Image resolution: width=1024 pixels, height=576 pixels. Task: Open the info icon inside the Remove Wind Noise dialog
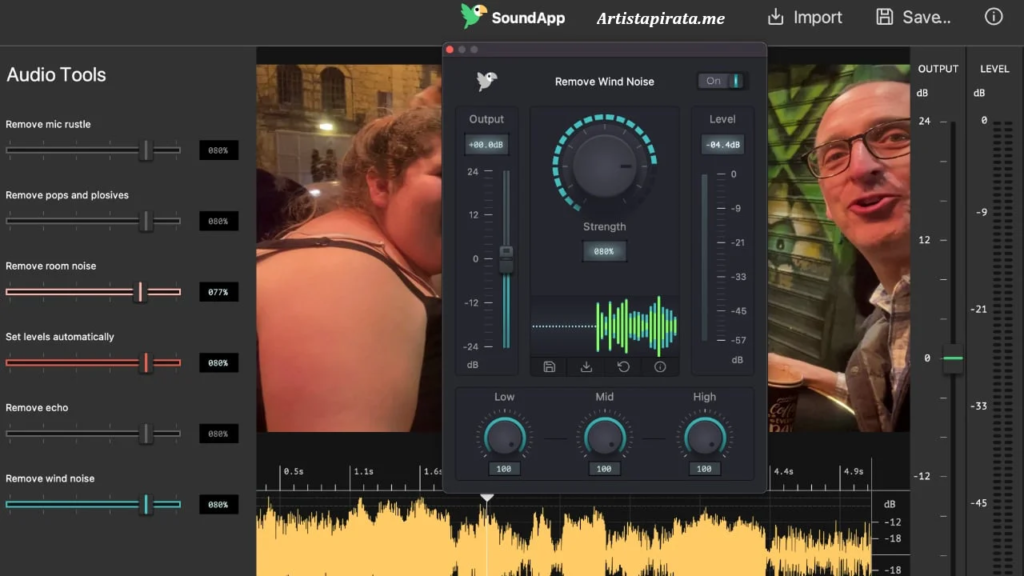659,367
